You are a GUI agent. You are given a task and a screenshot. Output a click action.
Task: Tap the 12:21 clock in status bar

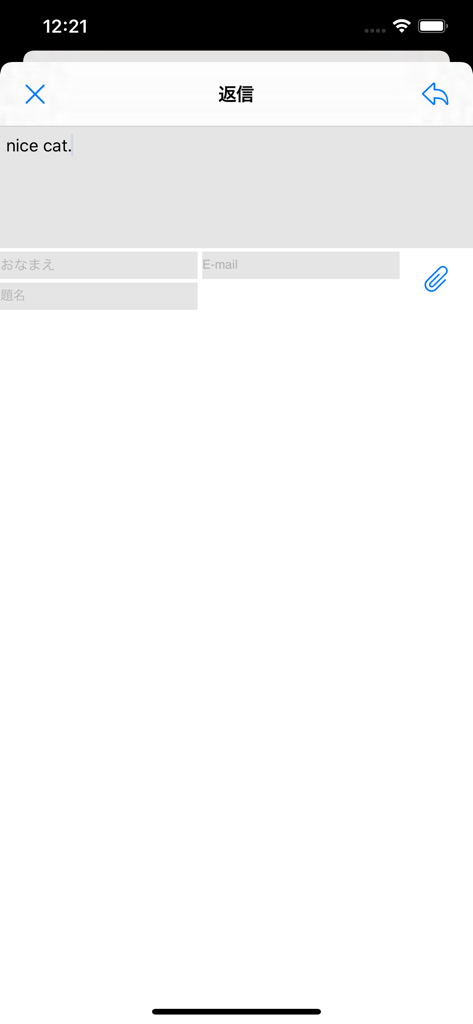pyautogui.click(x=65, y=26)
